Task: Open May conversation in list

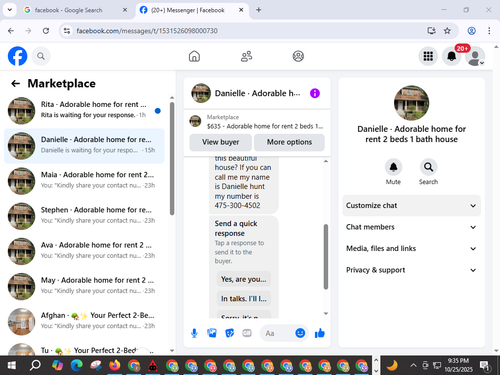Action: coord(84,286)
